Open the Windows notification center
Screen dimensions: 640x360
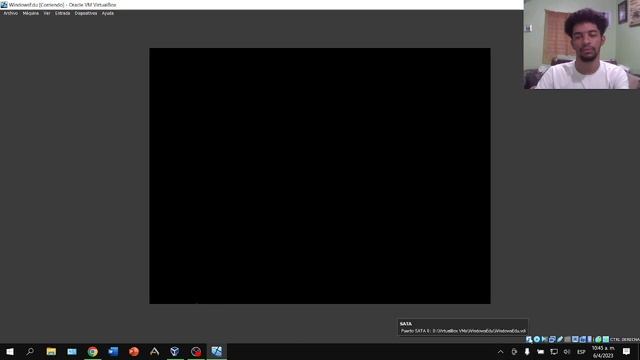click(x=627, y=351)
